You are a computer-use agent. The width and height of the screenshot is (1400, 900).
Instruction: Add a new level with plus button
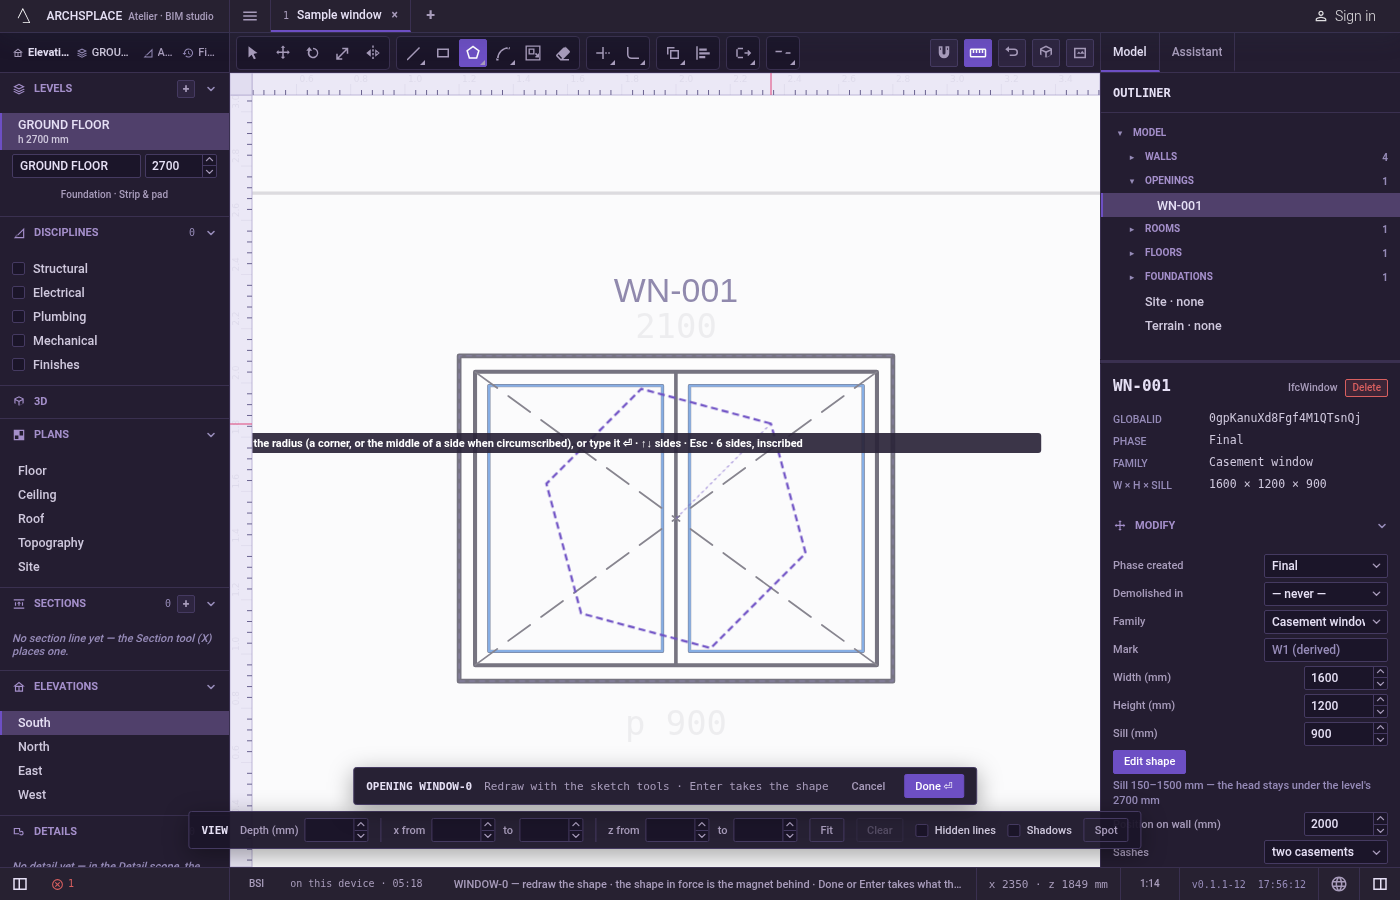pos(186,89)
